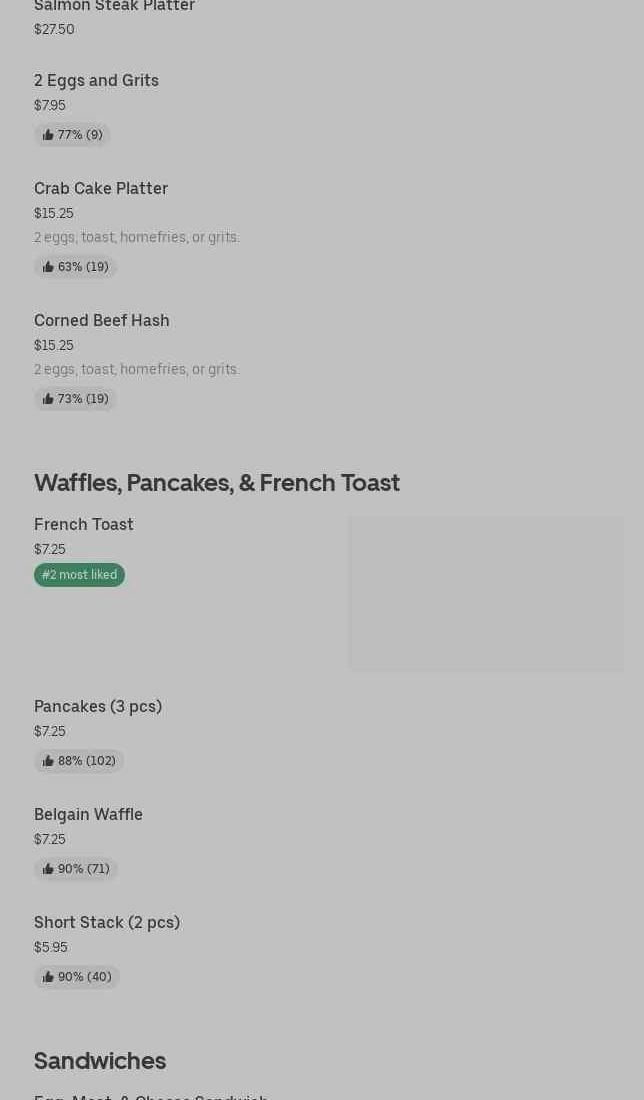Screen dimensions: 644x1100
Task: Click the #2 most liked badge
Action: pyautogui.click(x=79, y=575)
